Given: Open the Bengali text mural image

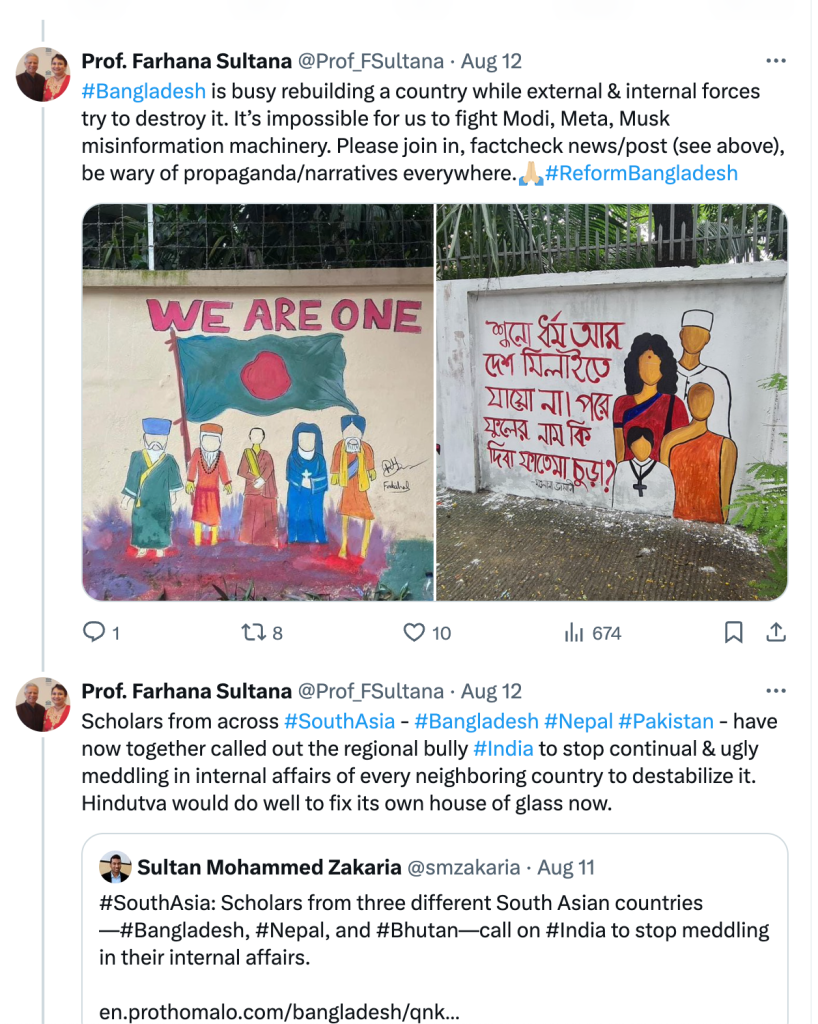Looking at the screenshot, I should click(x=612, y=402).
